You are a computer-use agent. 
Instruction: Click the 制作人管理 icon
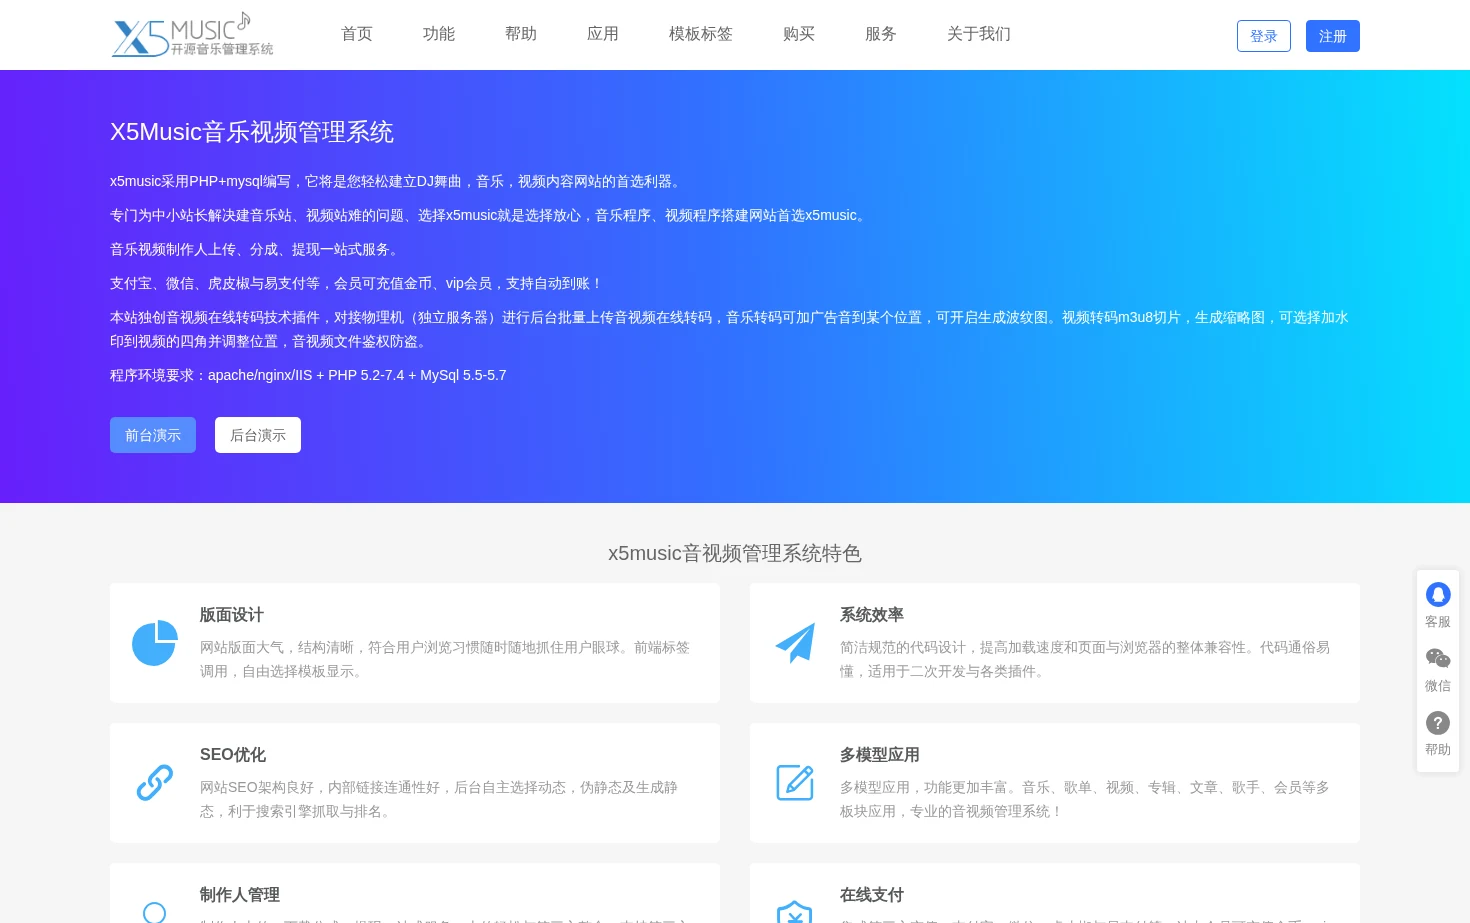pyautogui.click(x=155, y=912)
